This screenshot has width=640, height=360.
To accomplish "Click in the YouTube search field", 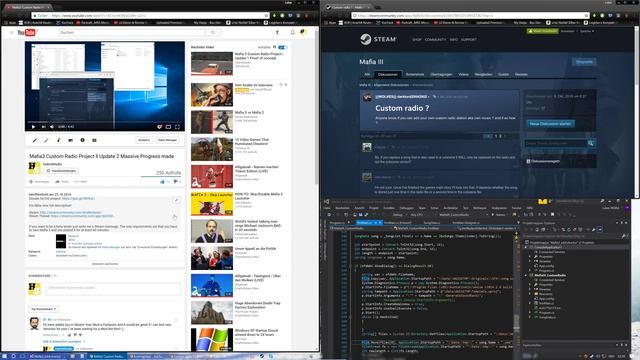I will point(131,33).
